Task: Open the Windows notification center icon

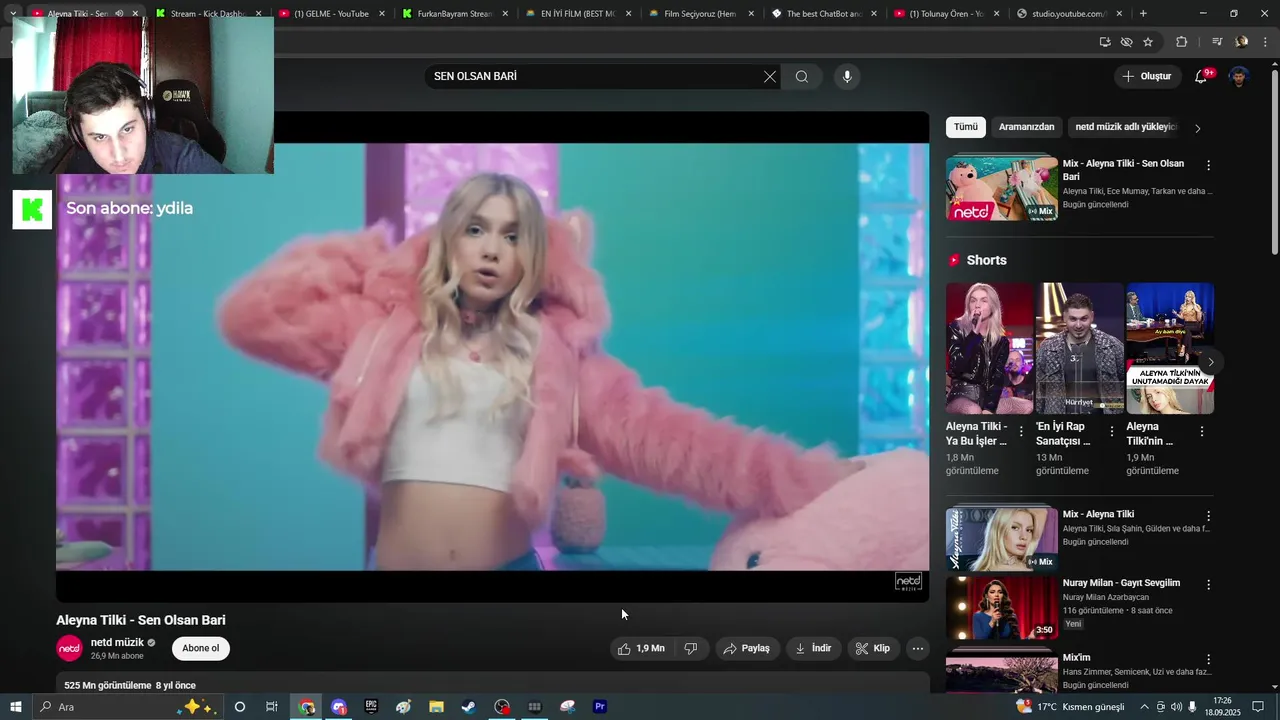Action: 1258,707
